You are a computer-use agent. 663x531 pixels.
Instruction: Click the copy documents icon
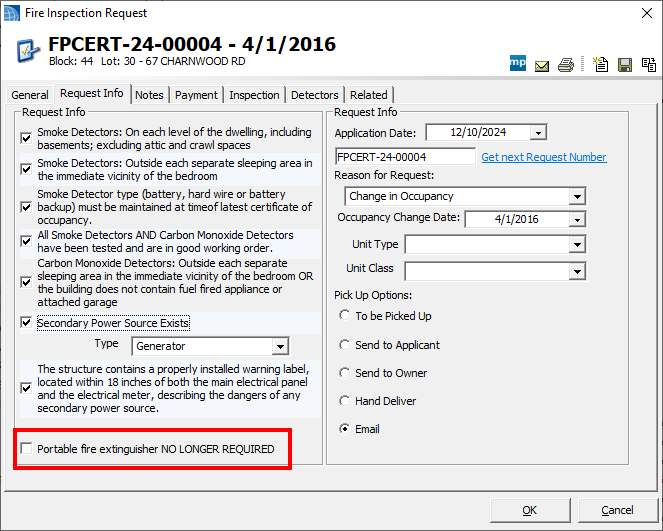pos(649,65)
